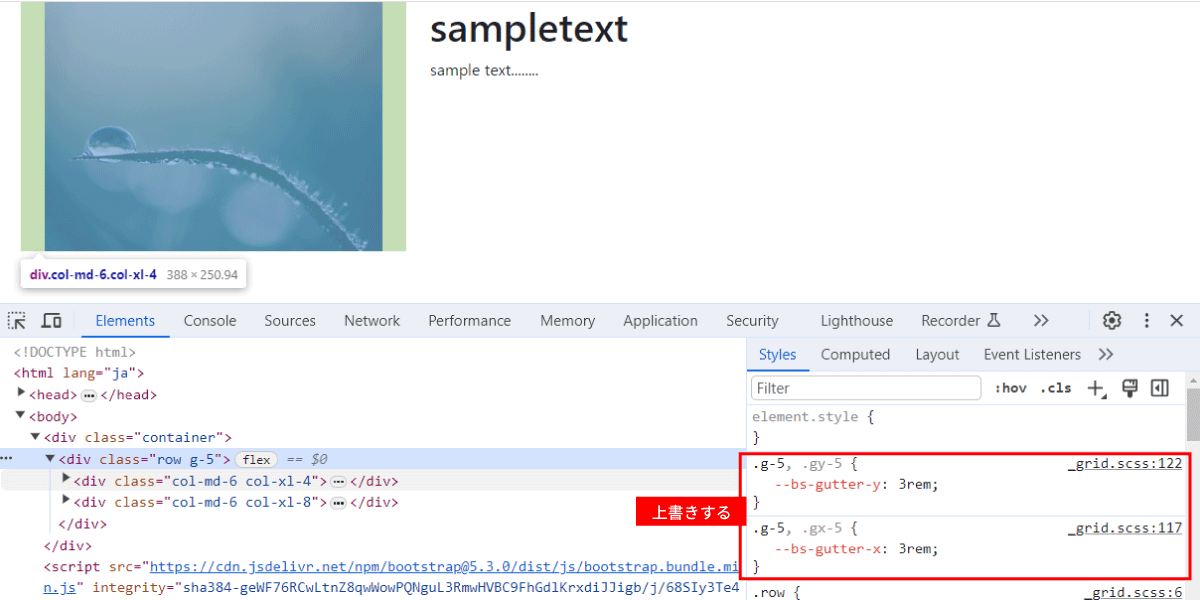The width and height of the screenshot is (1200, 600).
Task: Toggle the :hov element state panel
Action: [1010, 388]
